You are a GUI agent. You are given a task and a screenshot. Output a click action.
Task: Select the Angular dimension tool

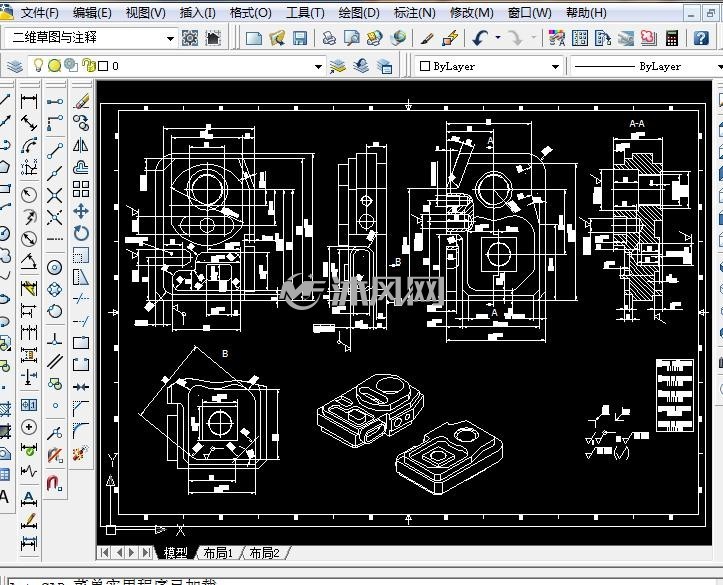pyautogui.click(x=29, y=261)
